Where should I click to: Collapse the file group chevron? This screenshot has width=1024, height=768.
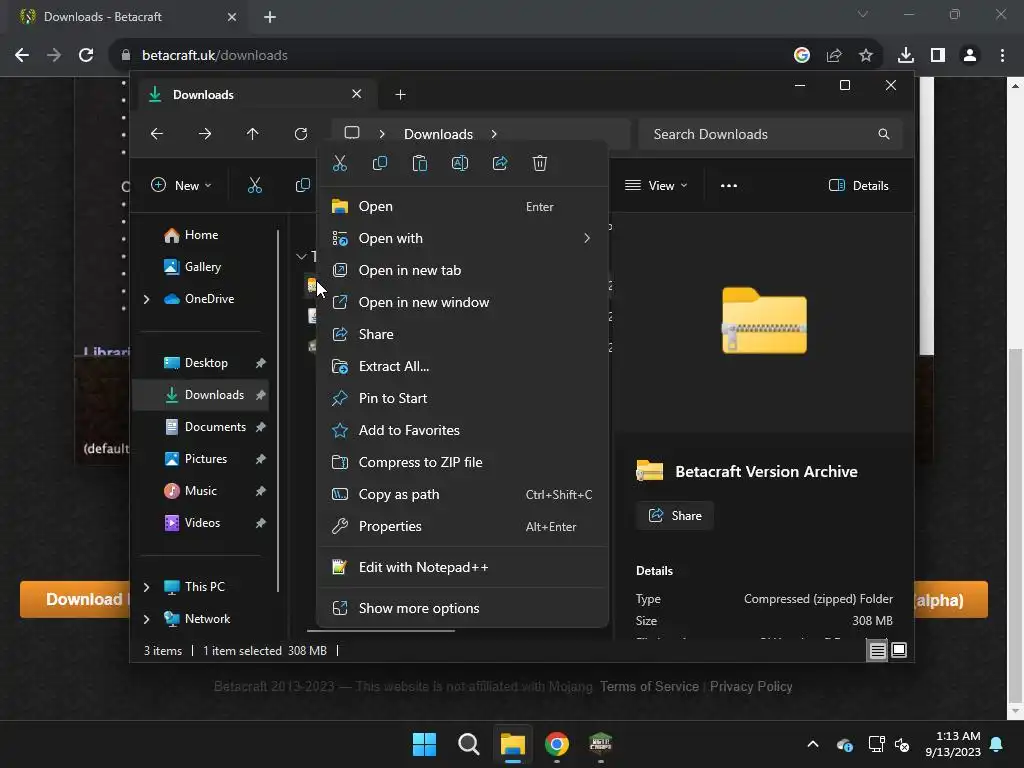[x=300, y=257]
